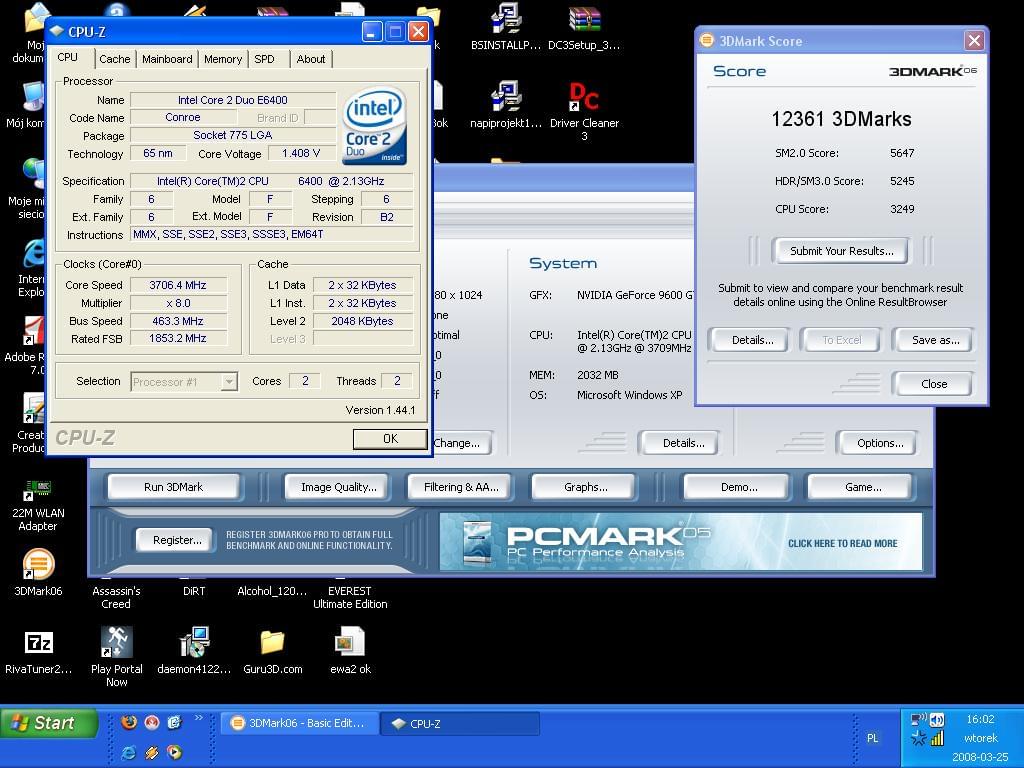
Task: Open the SPD tab in CPU-Z
Action: (264, 59)
